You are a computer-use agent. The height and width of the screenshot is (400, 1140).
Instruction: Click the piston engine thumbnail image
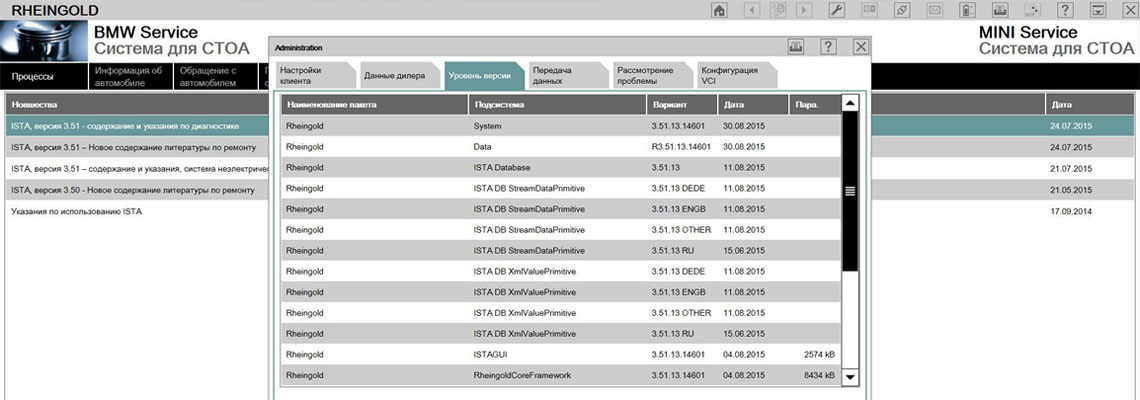44,41
